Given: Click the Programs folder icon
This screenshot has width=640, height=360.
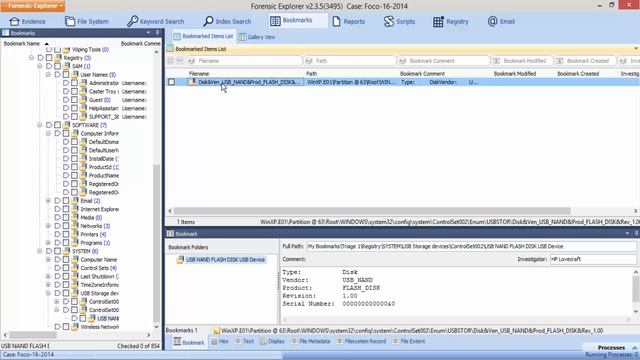Looking at the screenshot, I should 75,242.
